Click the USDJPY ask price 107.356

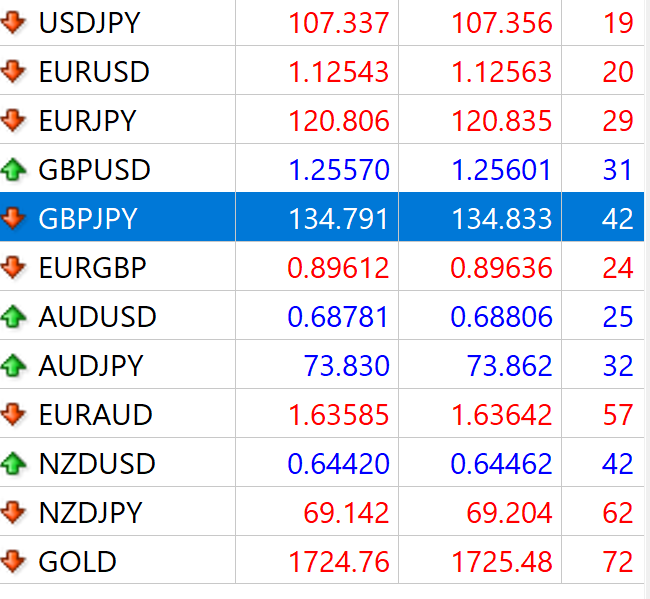coord(502,23)
